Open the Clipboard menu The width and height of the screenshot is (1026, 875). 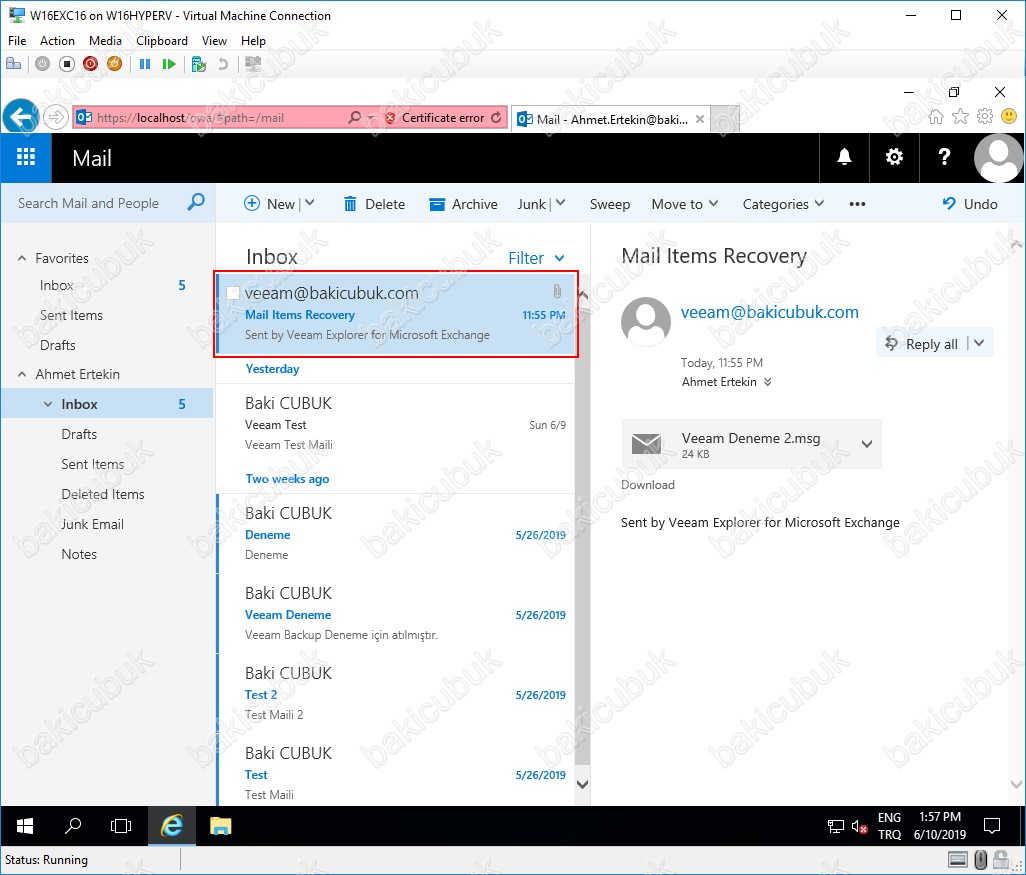point(162,41)
